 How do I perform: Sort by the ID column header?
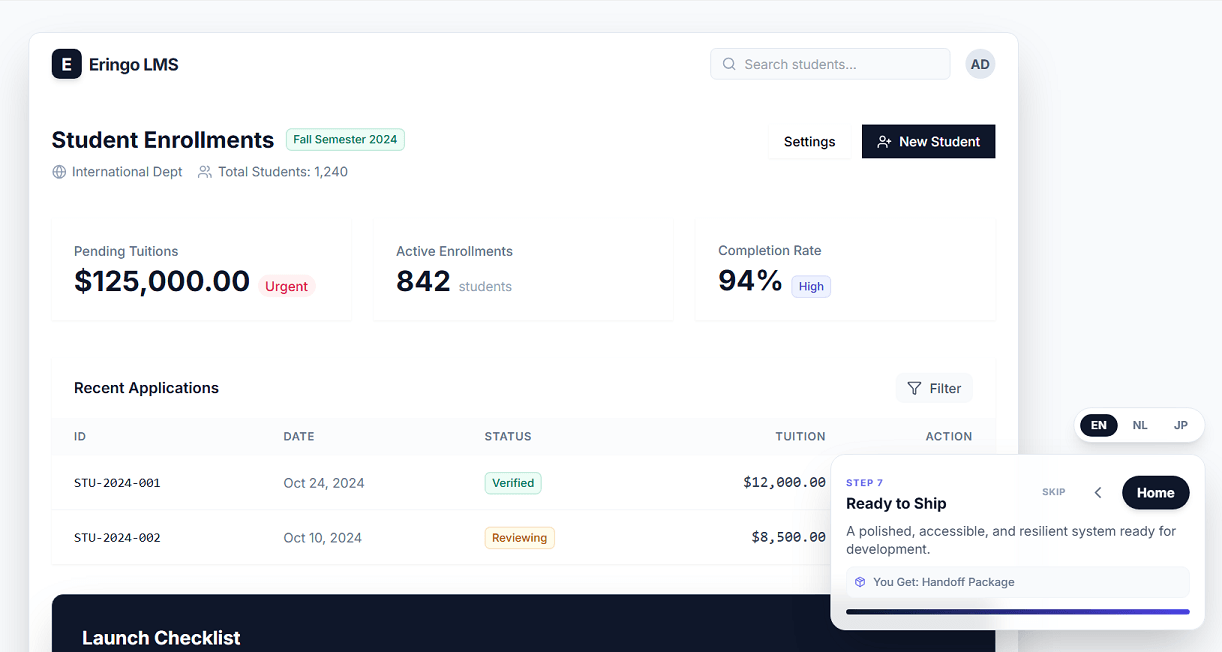(x=80, y=437)
